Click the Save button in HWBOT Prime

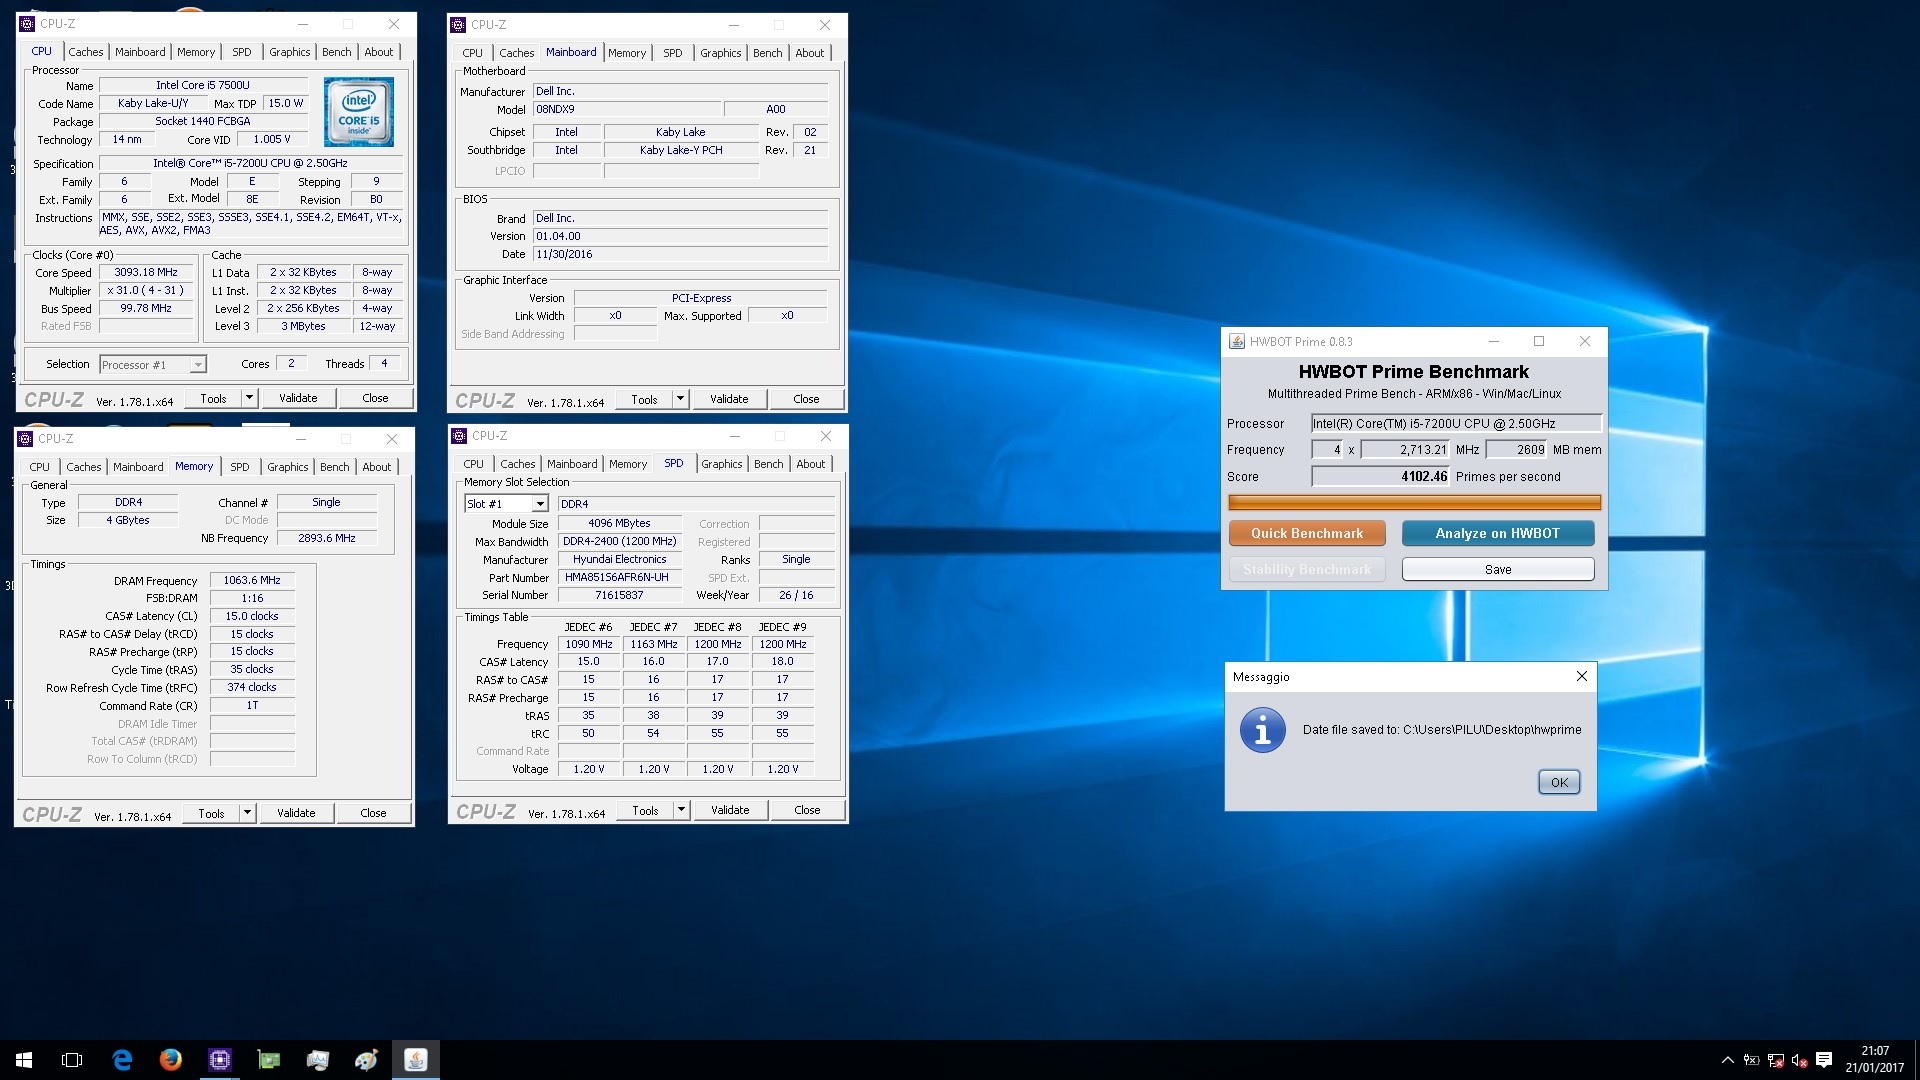click(1498, 569)
